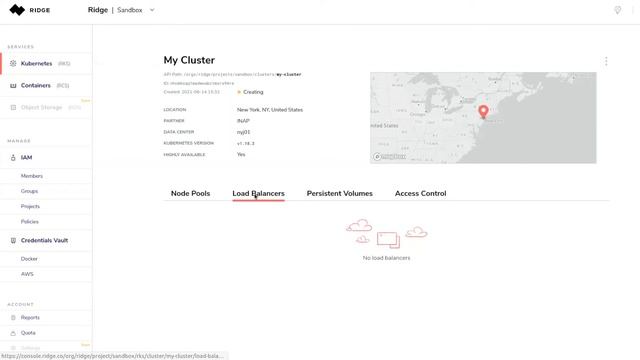Click the cluster location map
Image resolution: width=640 pixels, height=360 pixels.
coord(483,118)
